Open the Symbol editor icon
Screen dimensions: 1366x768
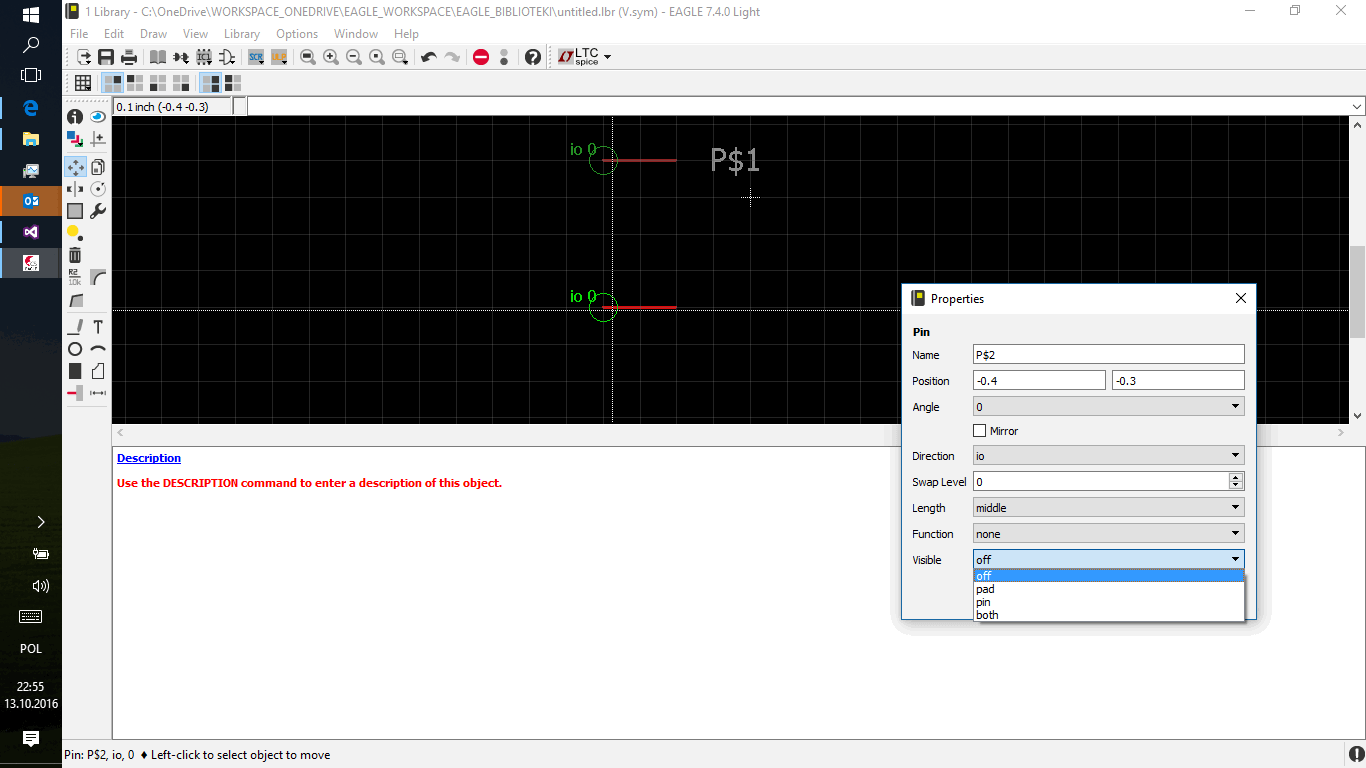226,57
